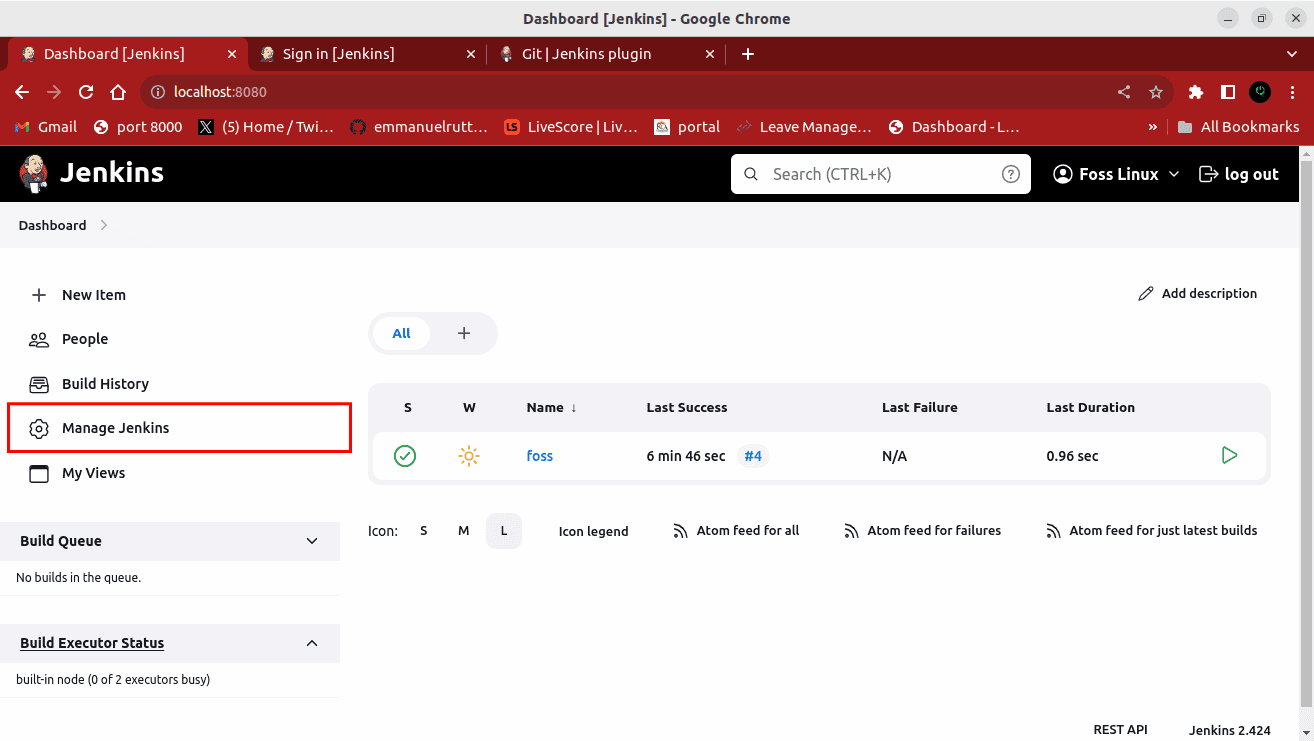Image resolution: width=1314 pixels, height=741 pixels.
Task: Click the search help question mark icon
Action: [1011, 174]
